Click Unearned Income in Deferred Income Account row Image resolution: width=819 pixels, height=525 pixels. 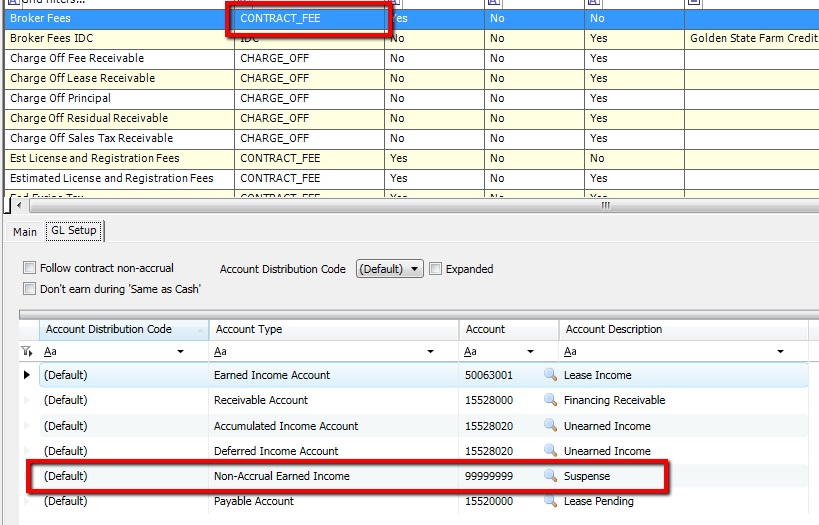607,451
